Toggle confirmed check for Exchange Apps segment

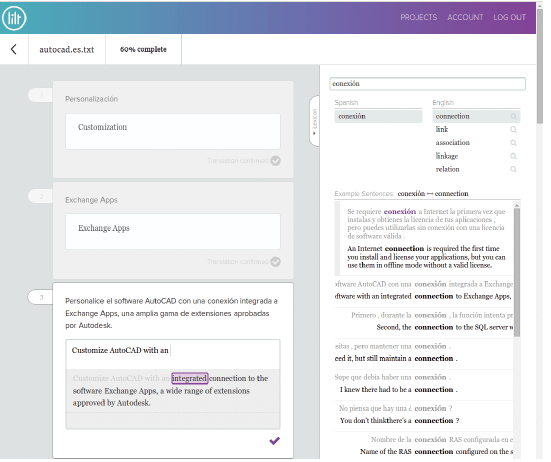(276, 262)
